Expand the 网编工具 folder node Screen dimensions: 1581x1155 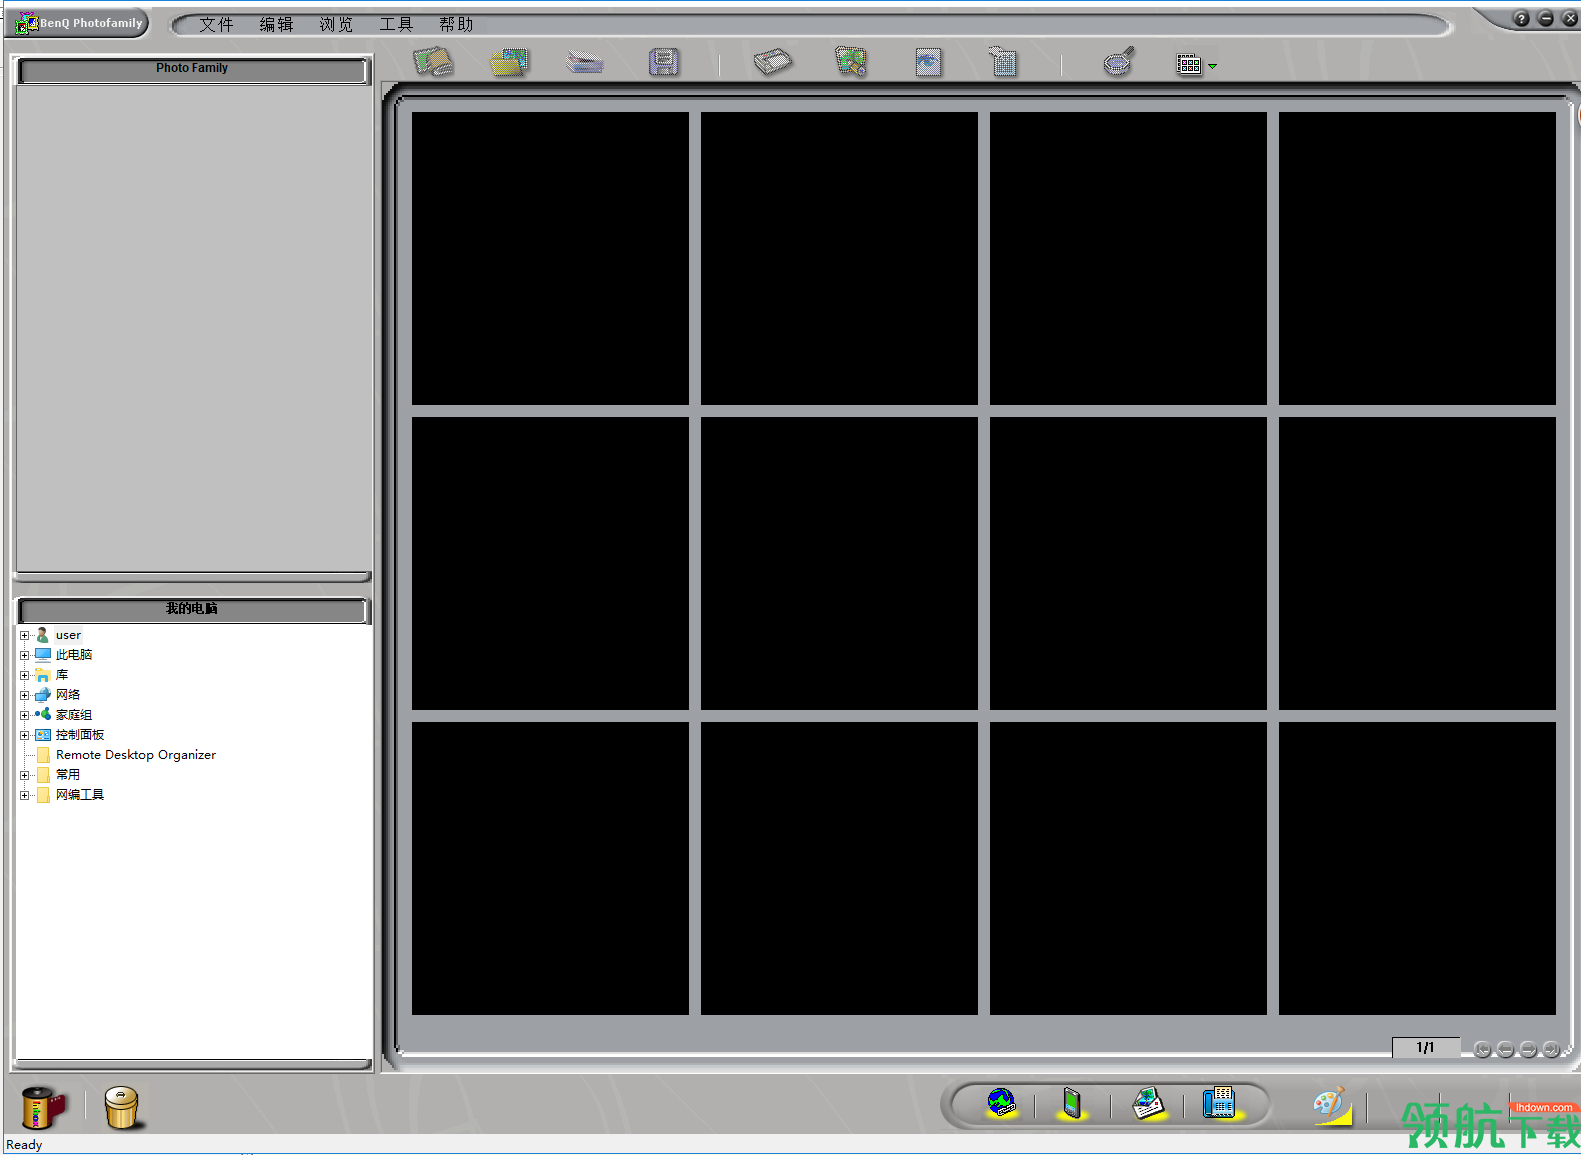25,795
